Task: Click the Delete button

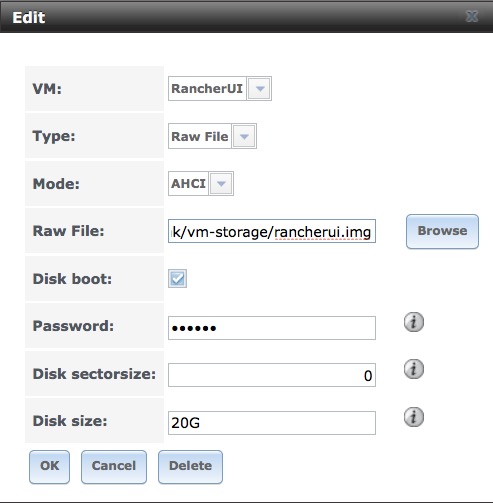Action: pos(190,467)
